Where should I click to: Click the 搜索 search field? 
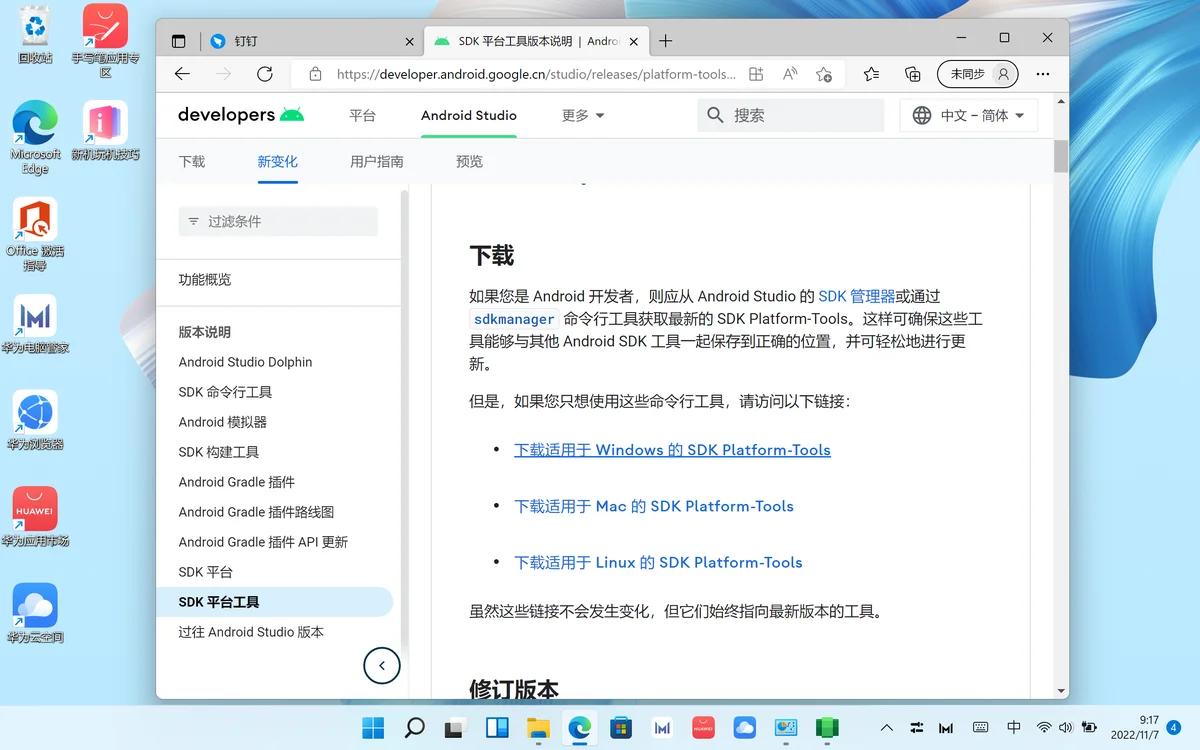(x=791, y=115)
